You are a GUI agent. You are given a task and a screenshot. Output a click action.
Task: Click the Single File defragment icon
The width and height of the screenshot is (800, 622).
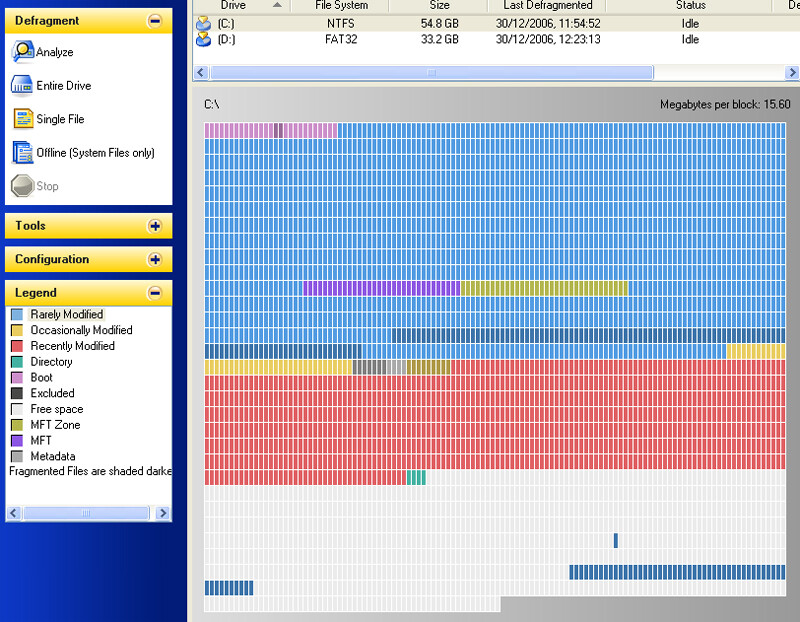point(22,119)
